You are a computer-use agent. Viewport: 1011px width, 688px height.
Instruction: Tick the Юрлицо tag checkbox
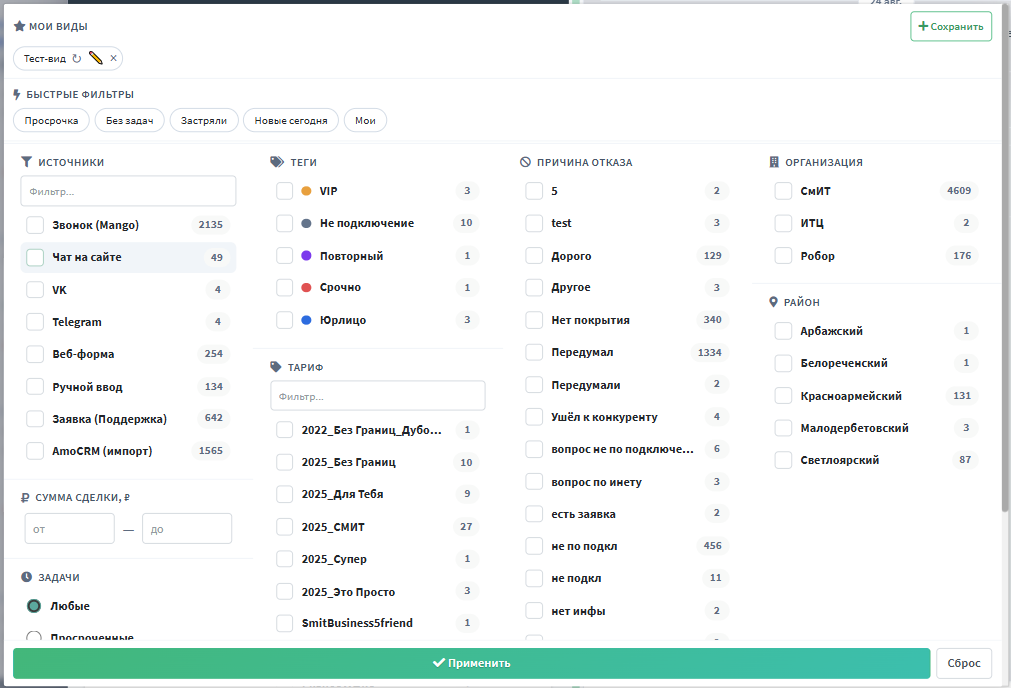[x=284, y=320]
